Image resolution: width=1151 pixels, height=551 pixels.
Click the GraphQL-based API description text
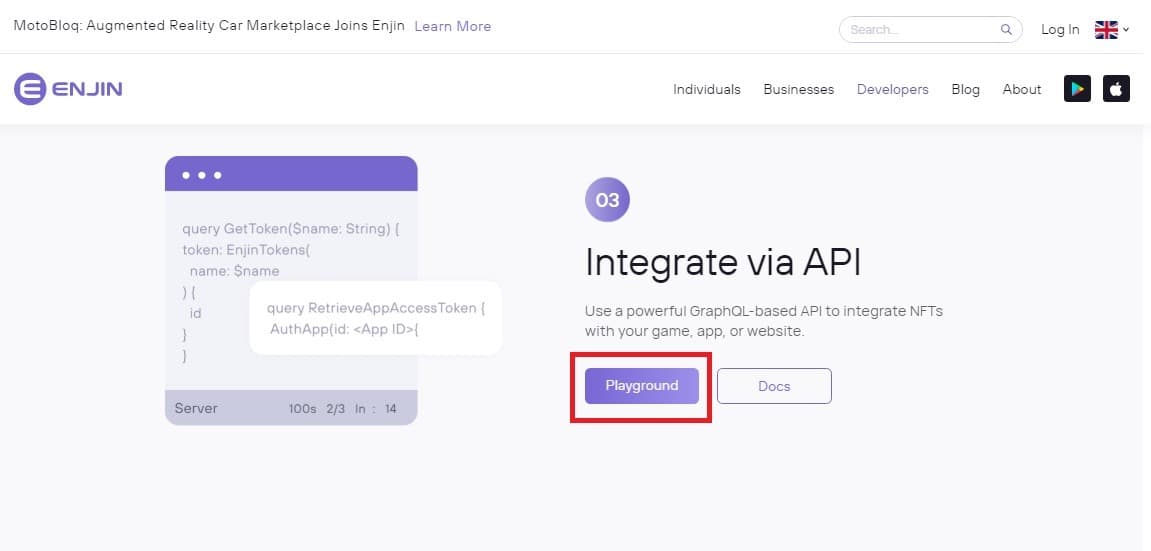click(x=763, y=321)
